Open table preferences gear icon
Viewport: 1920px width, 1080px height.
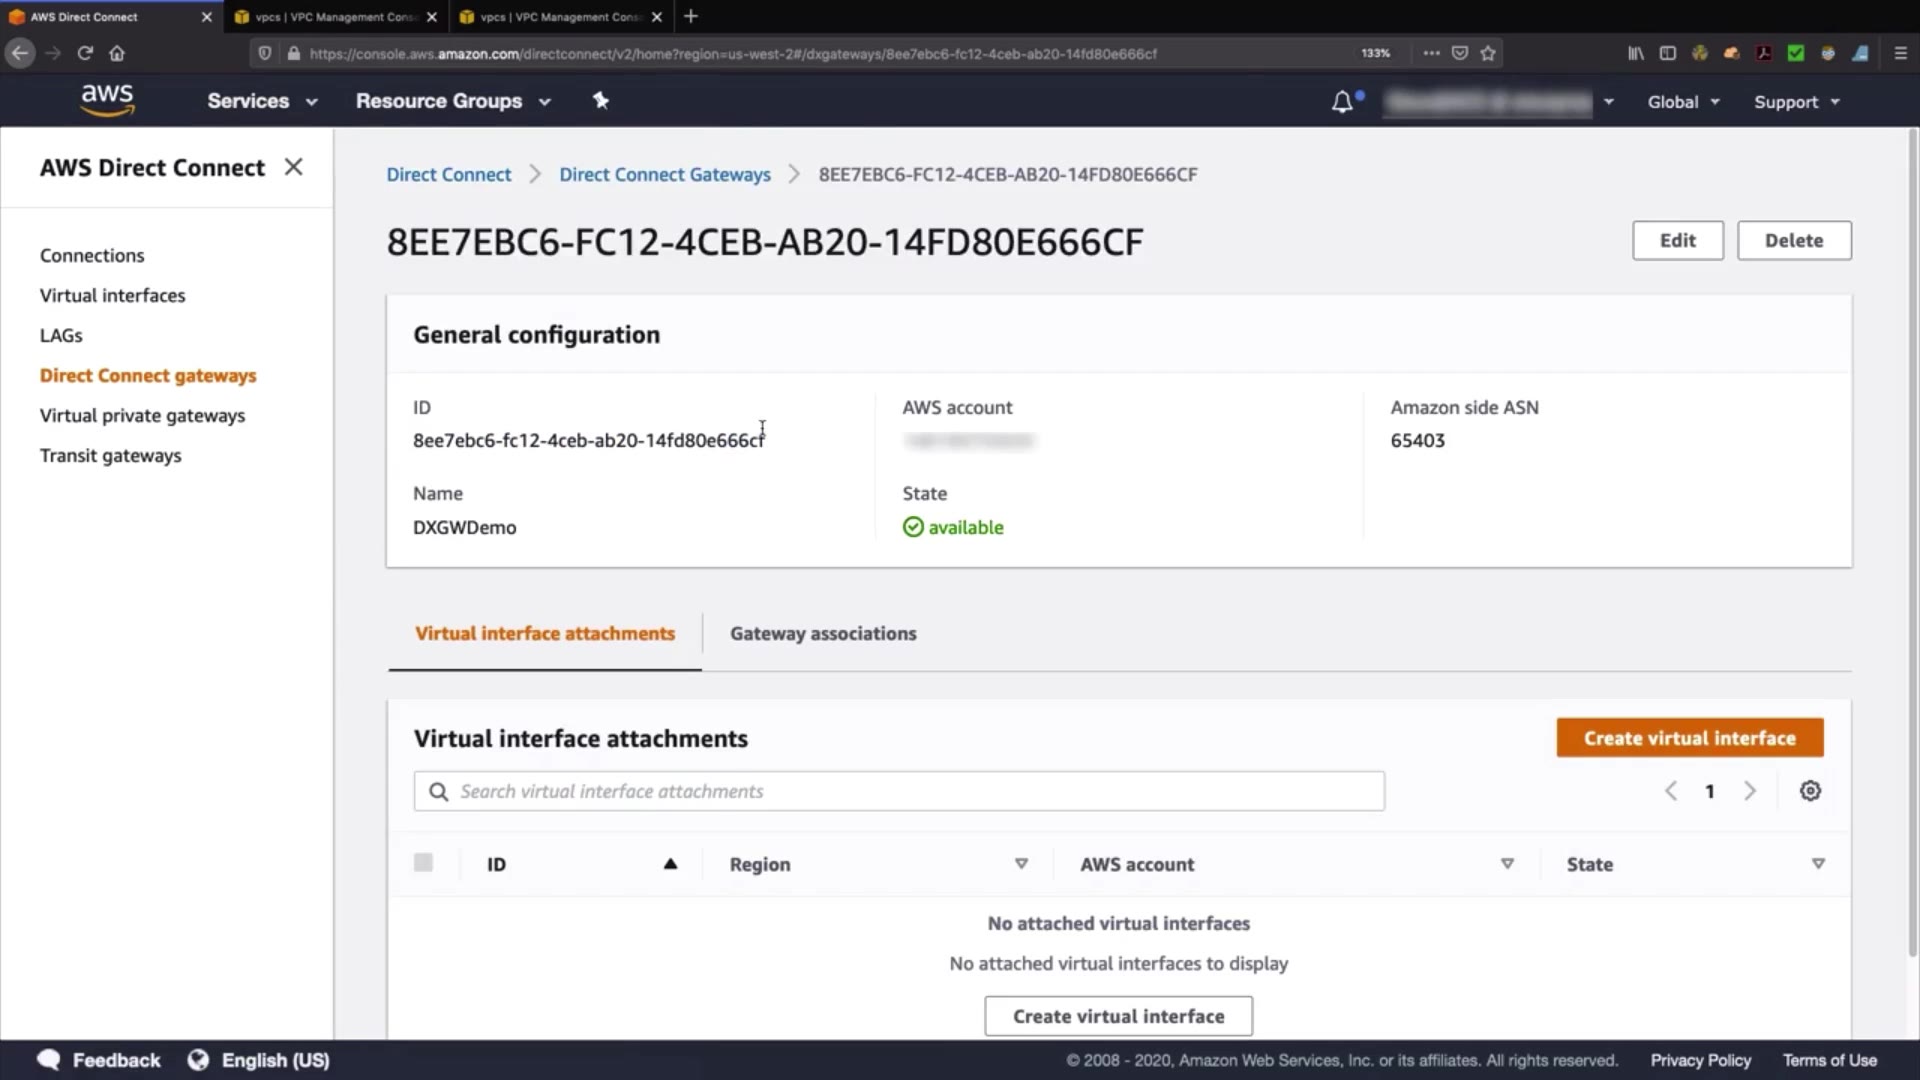[1810, 791]
